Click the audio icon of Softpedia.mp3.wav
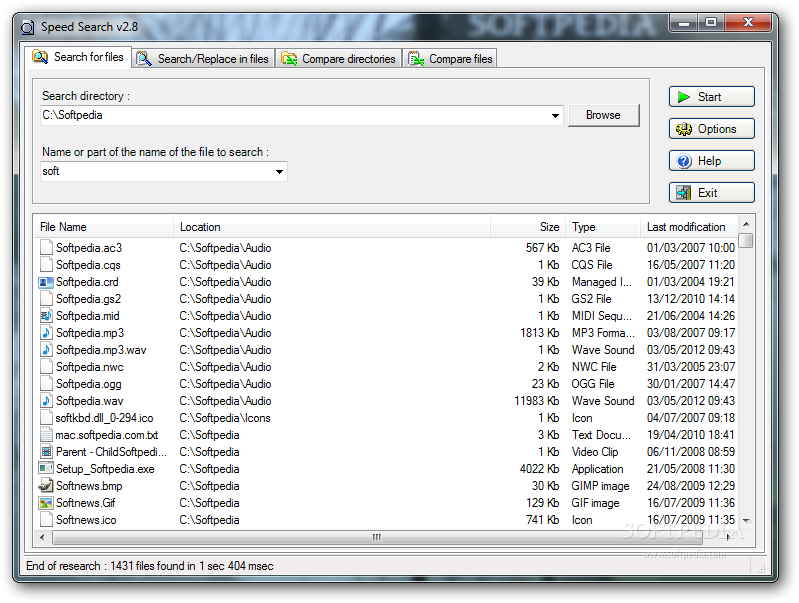This screenshot has width=799, height=603. point(46,350)
